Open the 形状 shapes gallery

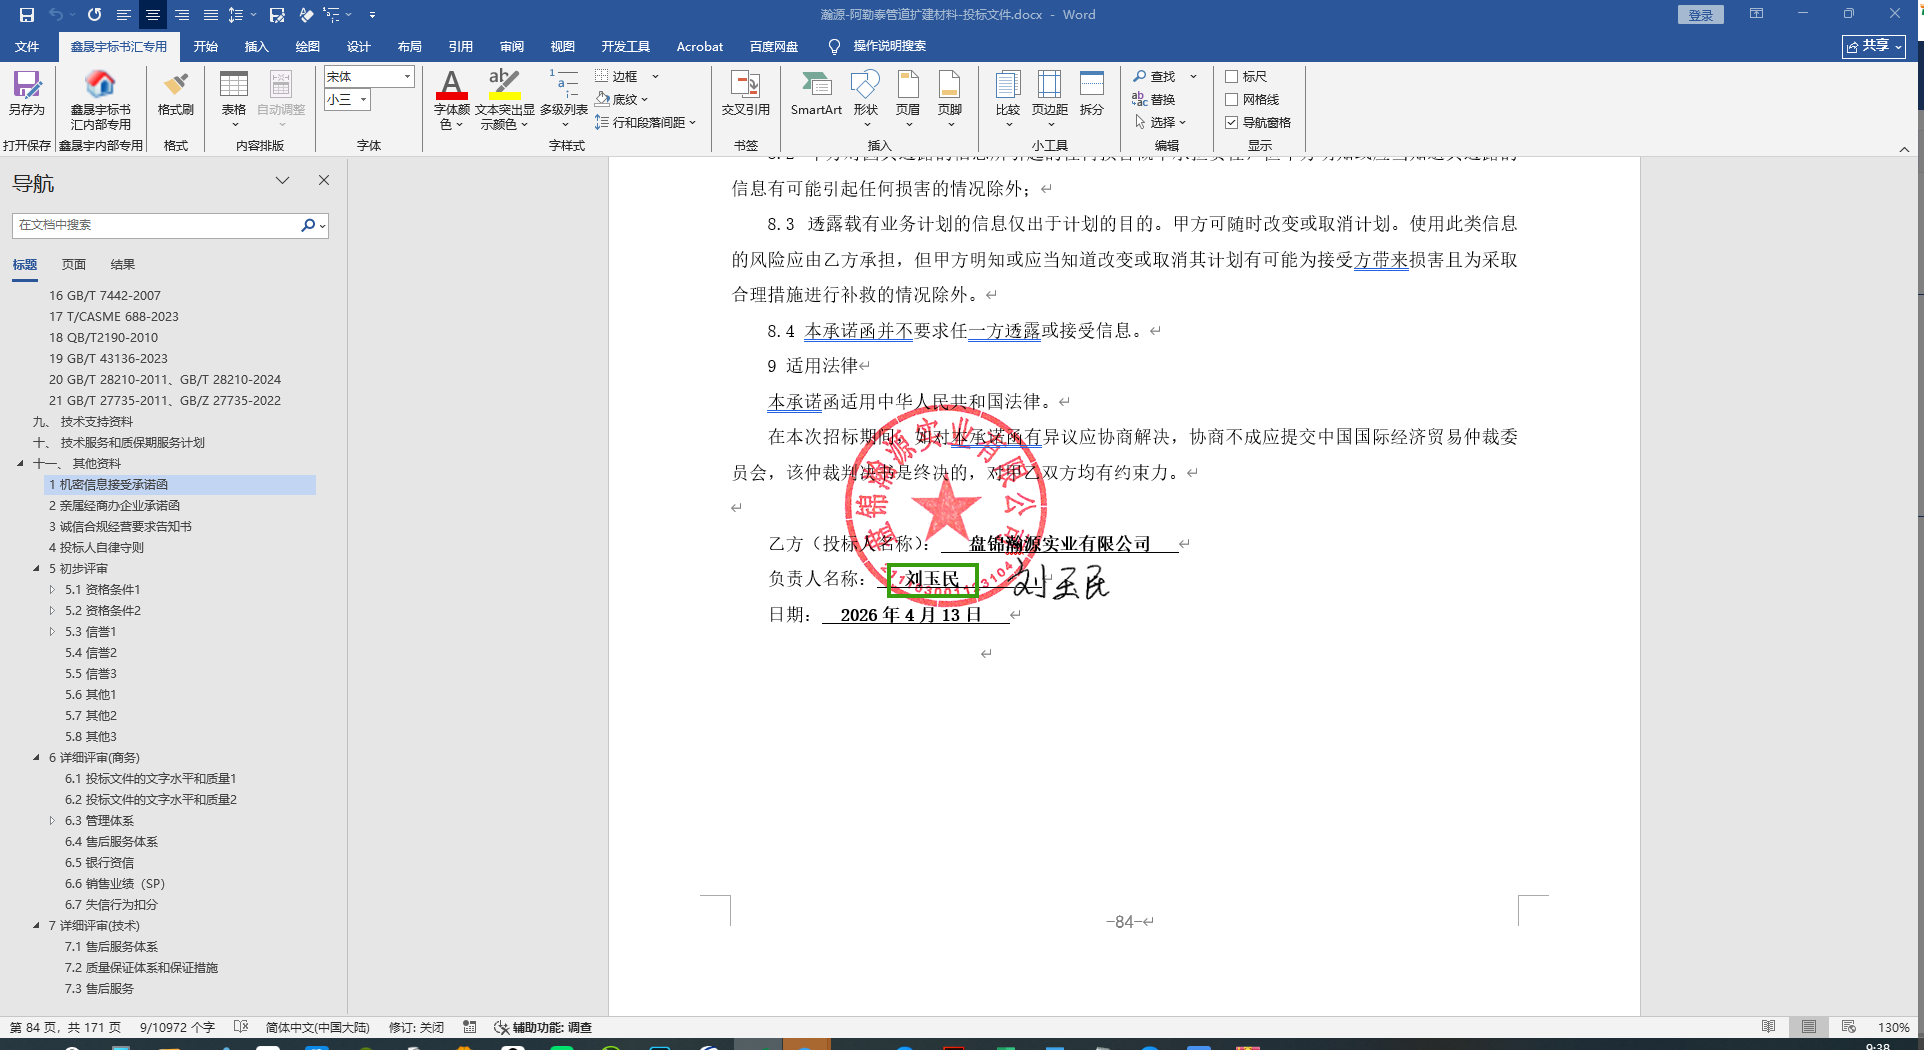866,98
